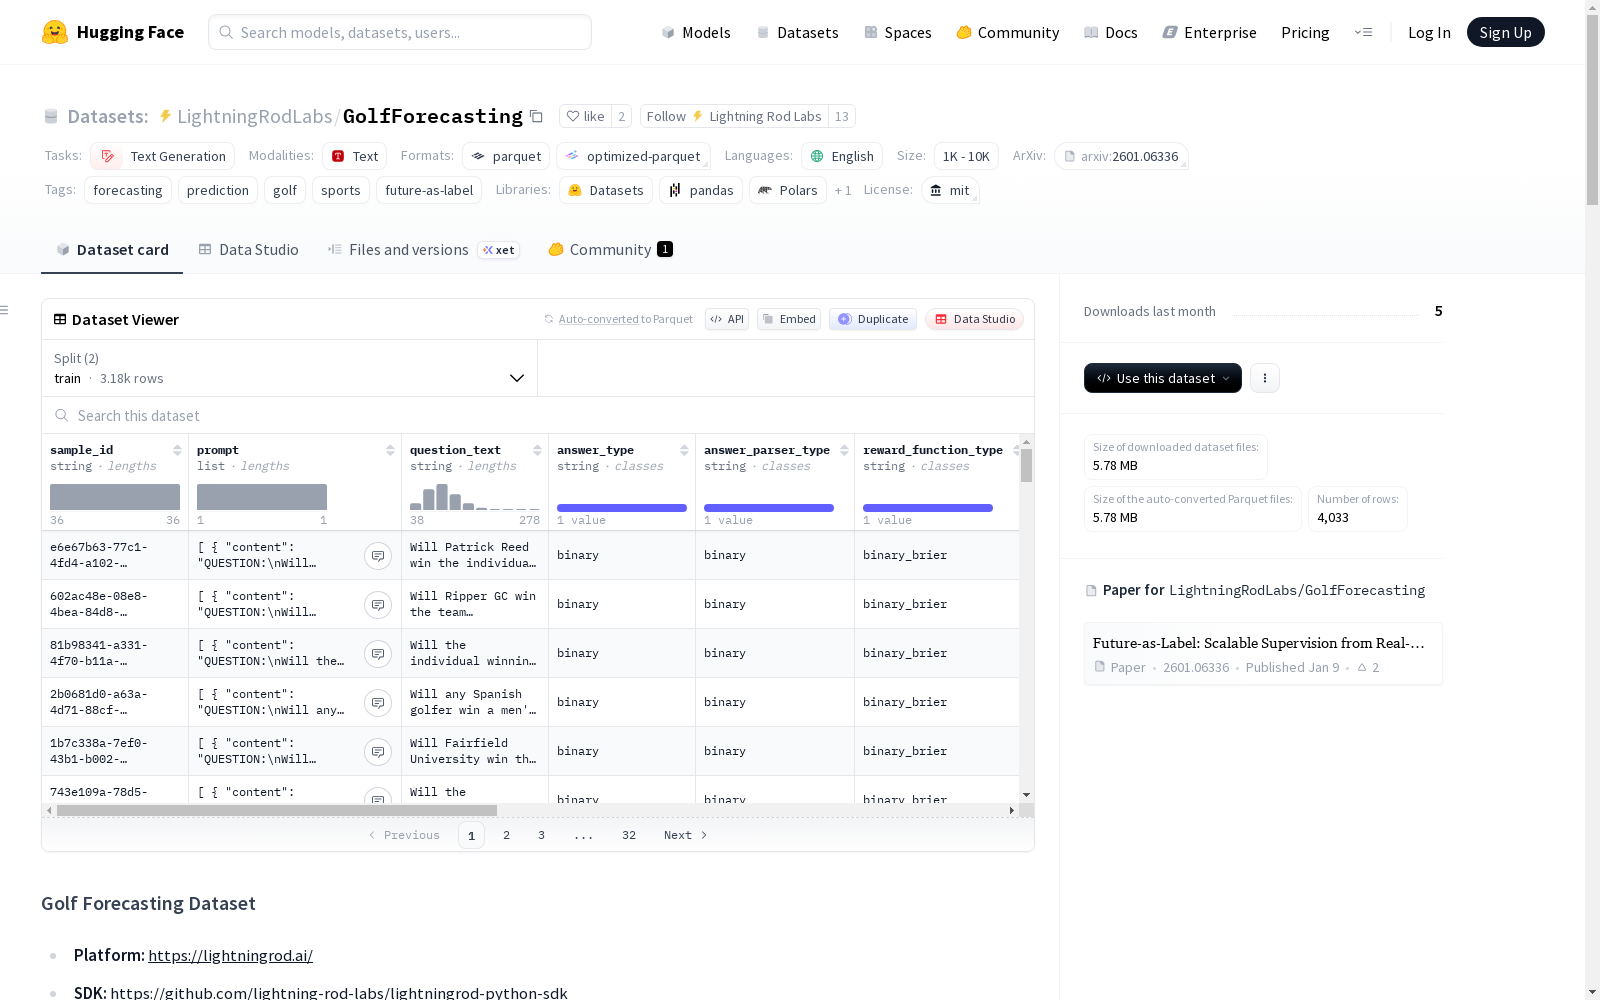Open the arxiv 2601.06336 tag
Screen dimensions: 1600x1000
pyautogui.click(x=1121, y=156)
